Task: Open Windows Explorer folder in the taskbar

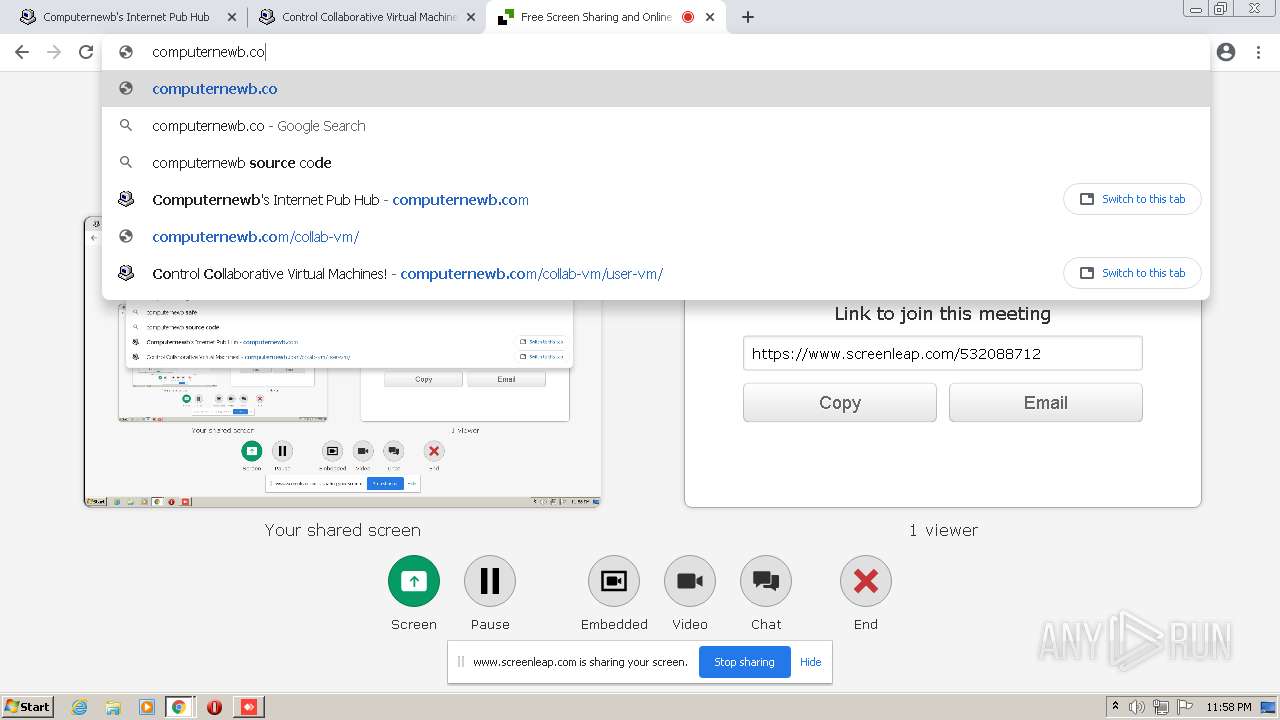Action: (113, 707)
